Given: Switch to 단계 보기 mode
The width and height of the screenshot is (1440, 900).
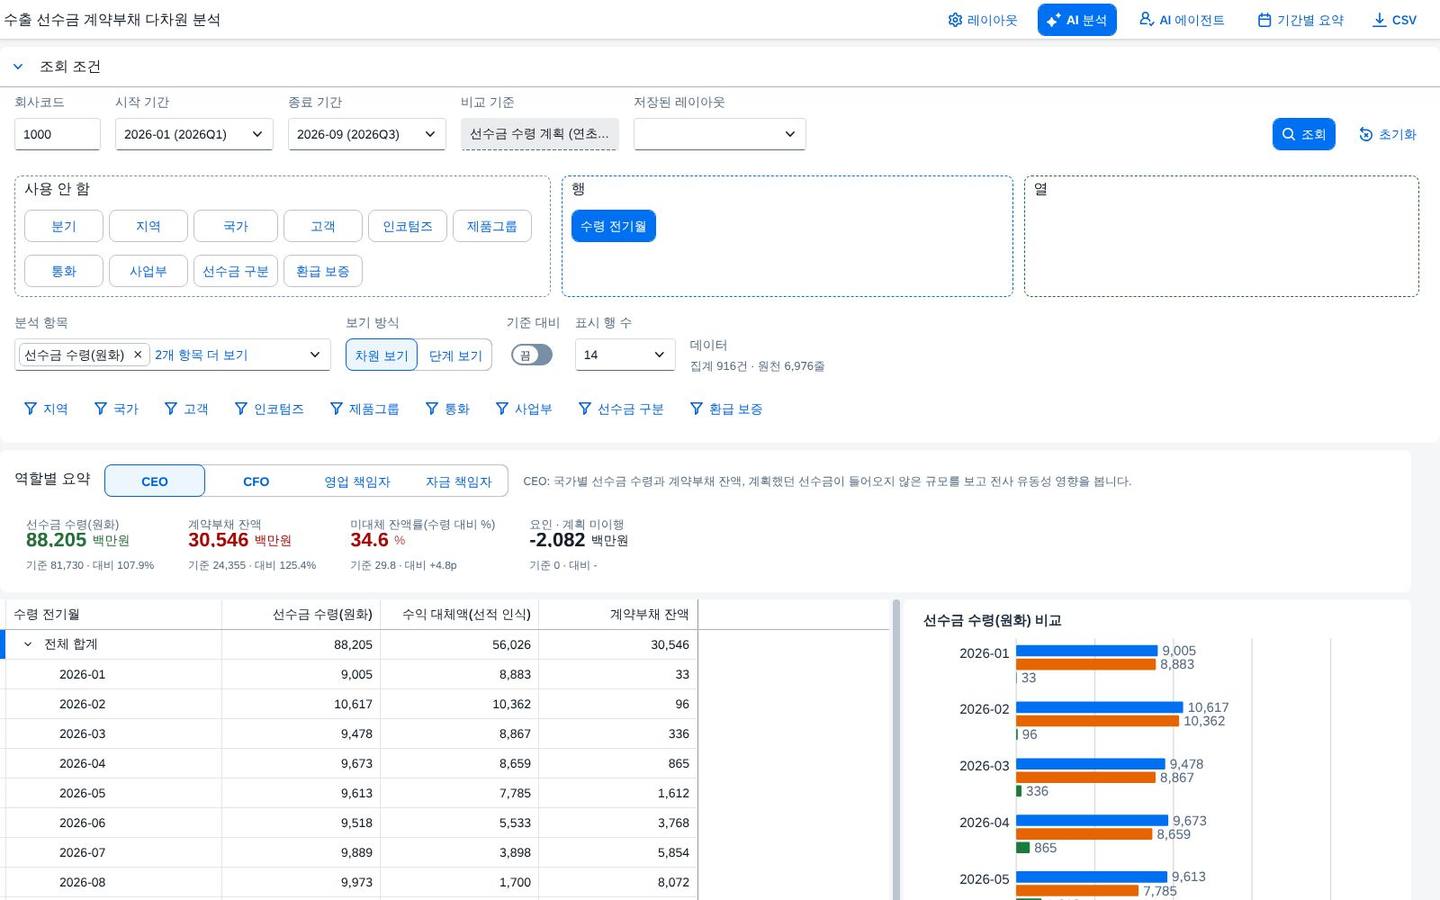Looking at the screenshot, I should pyautogui.click(x=455, y=355).
